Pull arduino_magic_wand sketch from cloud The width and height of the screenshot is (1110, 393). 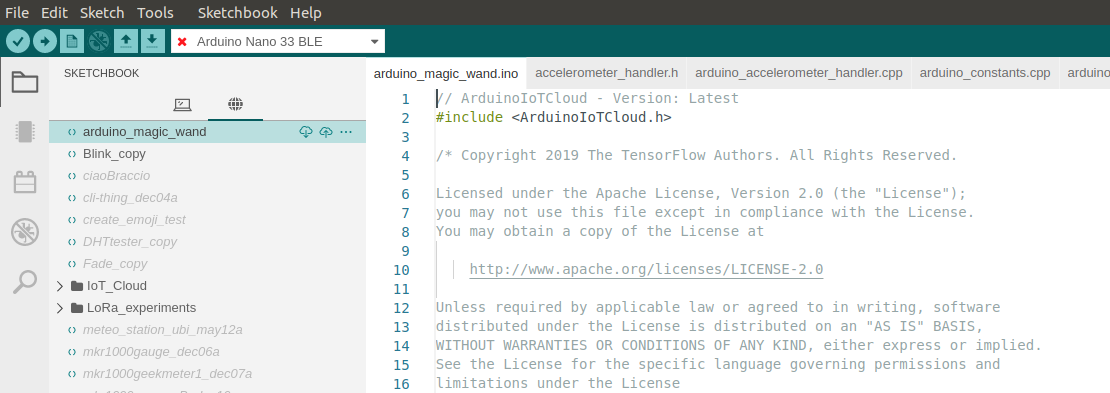point(306,132)
